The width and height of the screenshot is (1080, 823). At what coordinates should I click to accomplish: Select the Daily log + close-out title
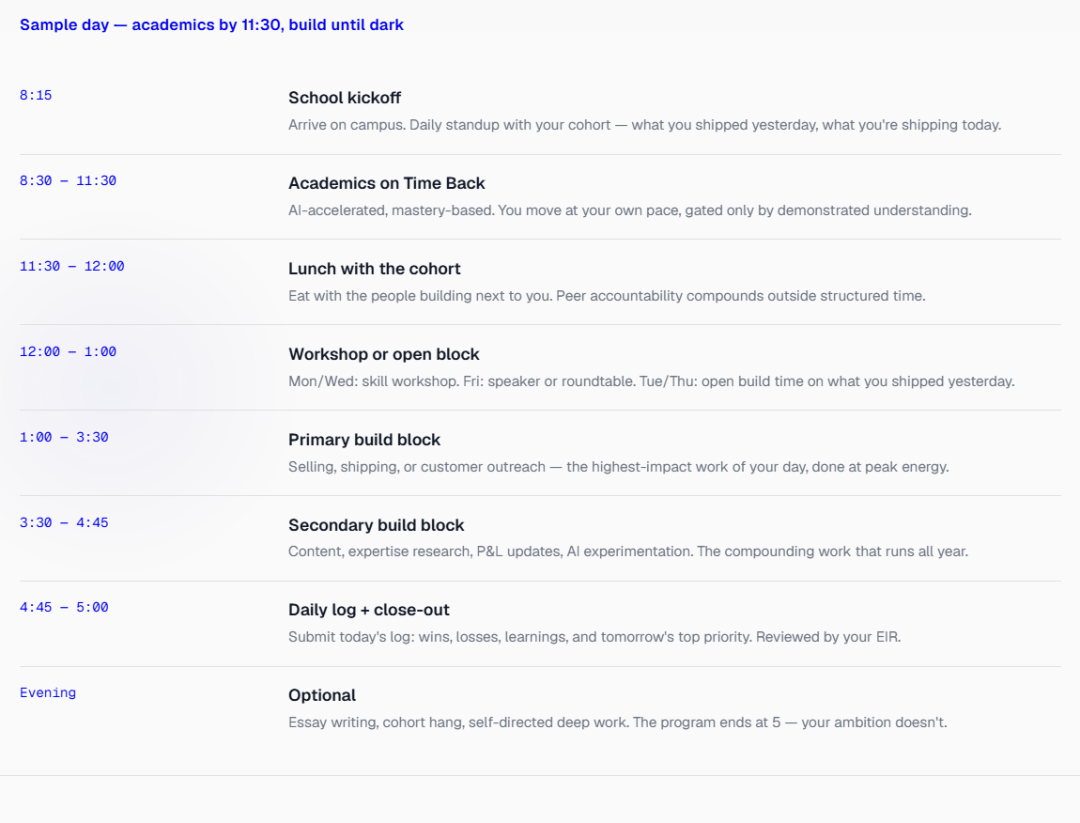pos(368,610)
